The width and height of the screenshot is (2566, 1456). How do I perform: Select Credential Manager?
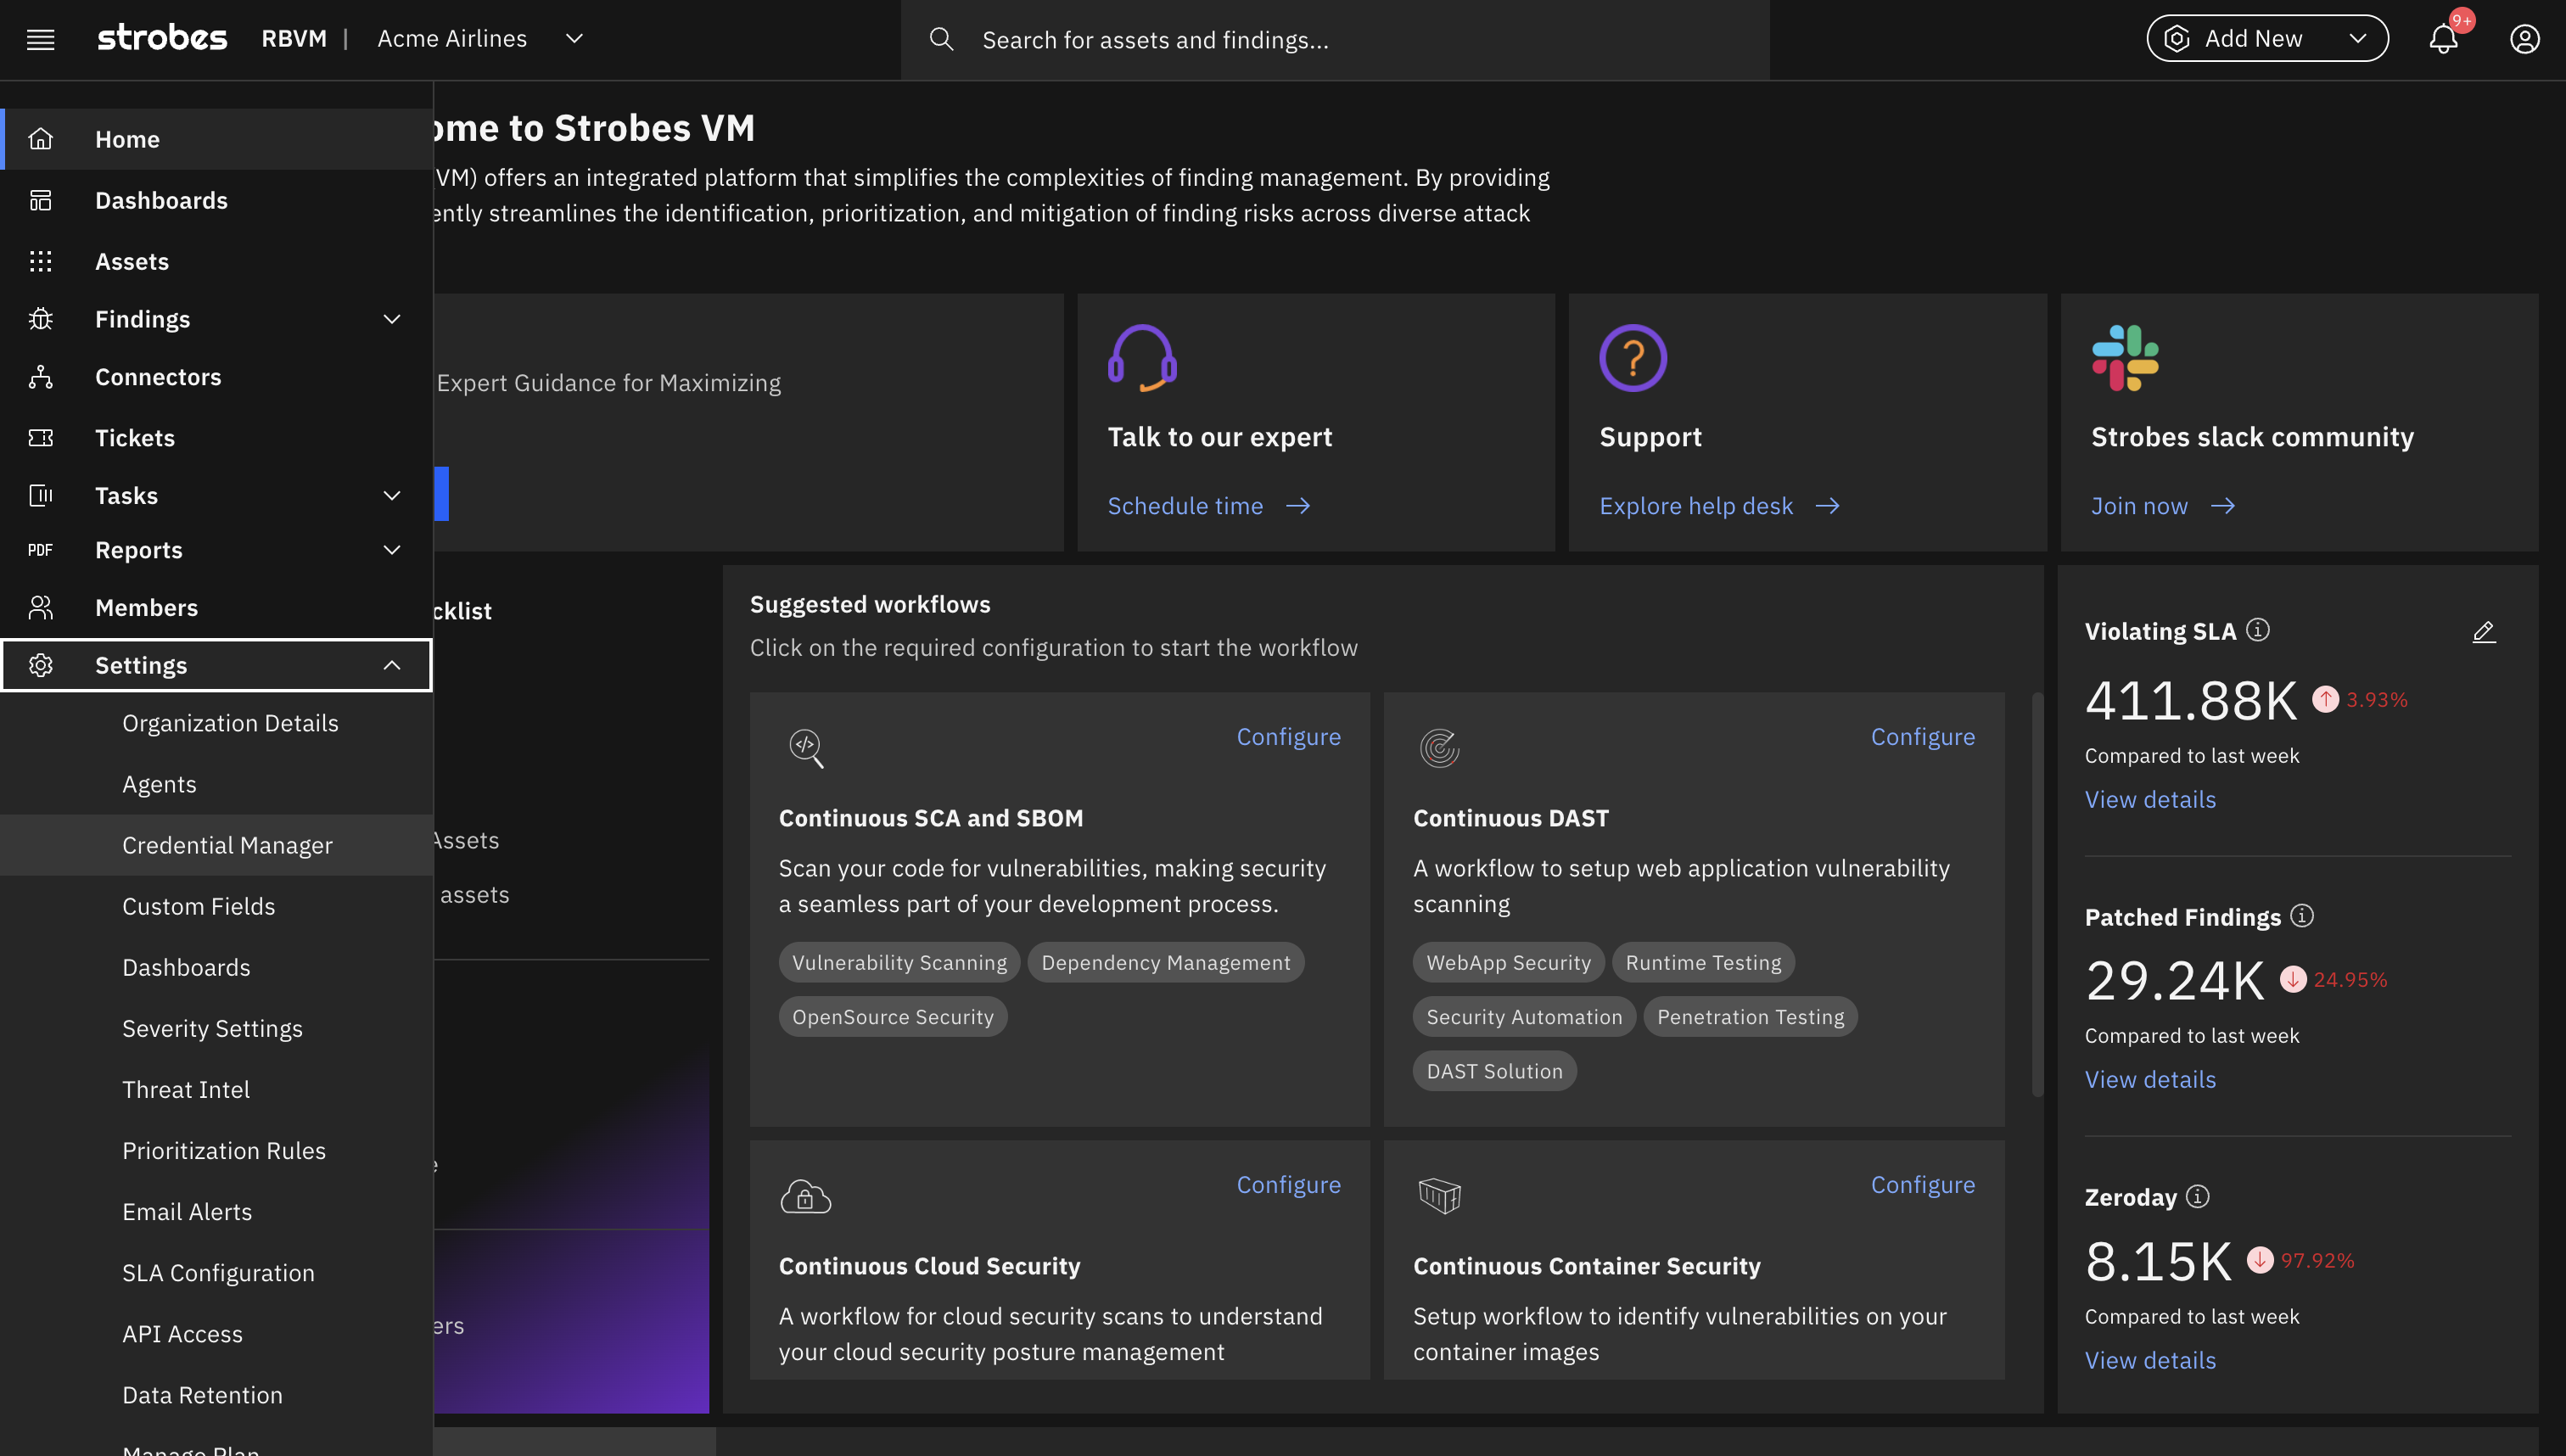tap(216, 845)
